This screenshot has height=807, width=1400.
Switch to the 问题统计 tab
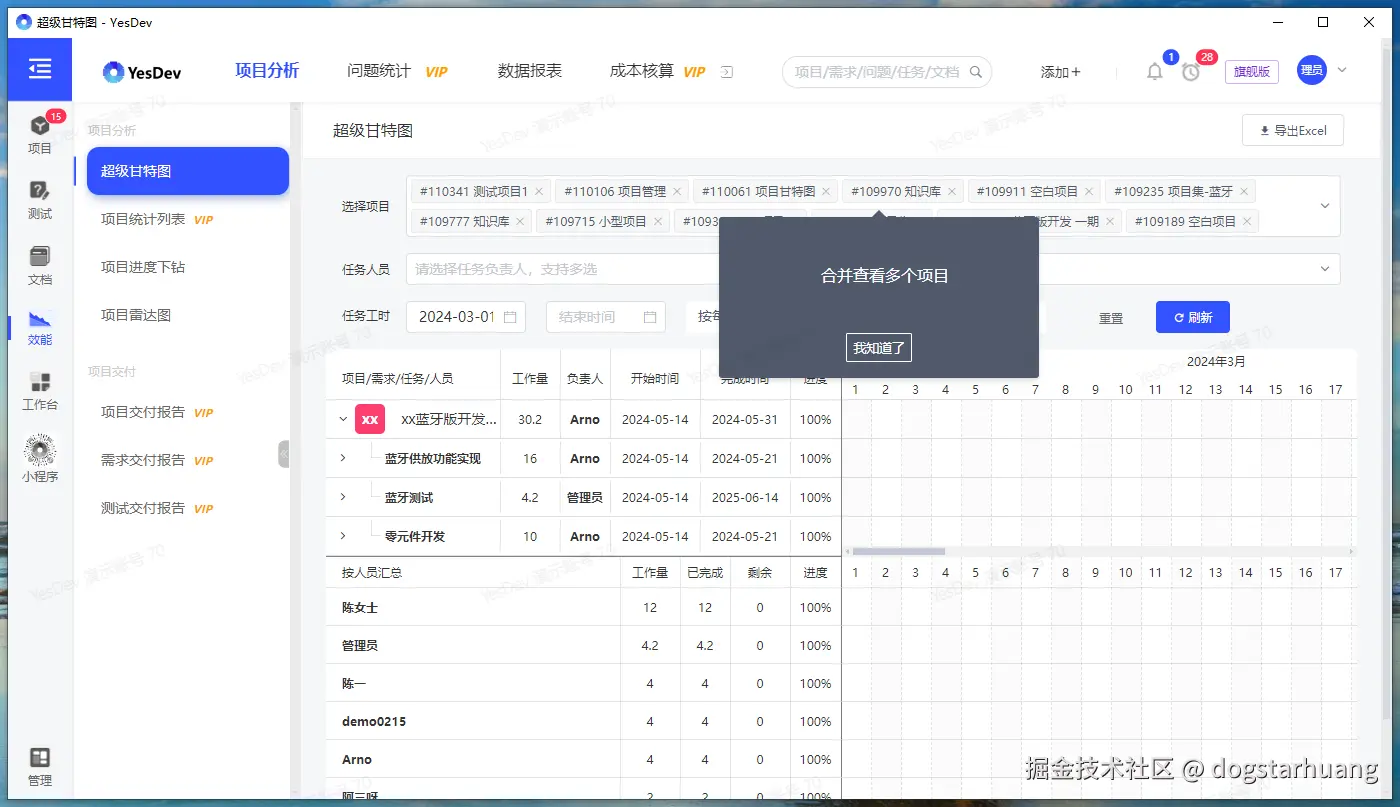tap(379, 71)
